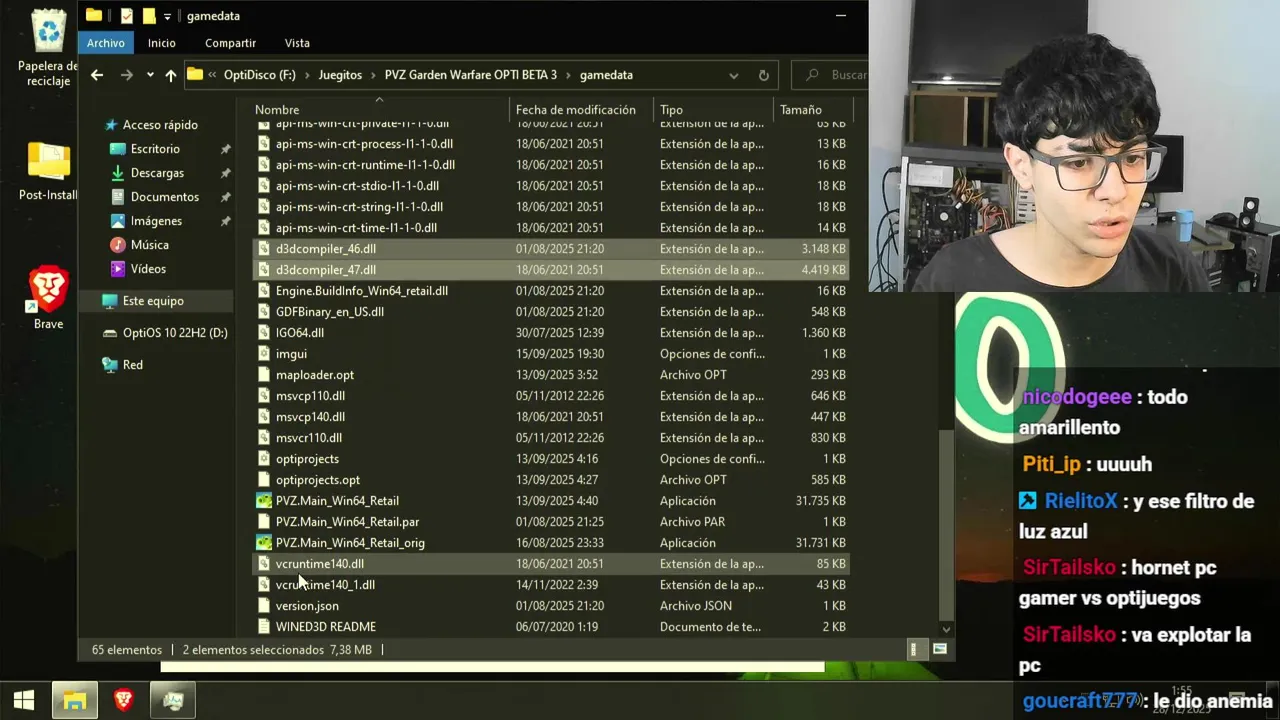Open Música in the sidebar
The image size is (1280, 720).
(149, 245)
